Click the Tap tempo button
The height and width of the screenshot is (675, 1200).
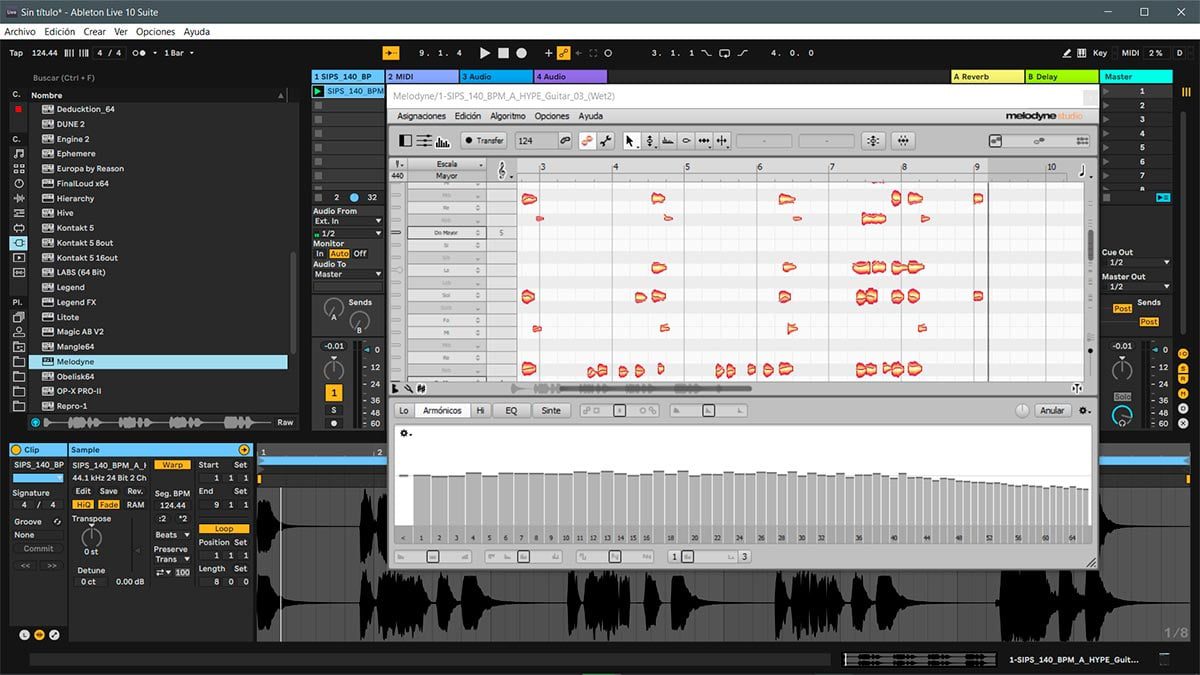[16, 53]
